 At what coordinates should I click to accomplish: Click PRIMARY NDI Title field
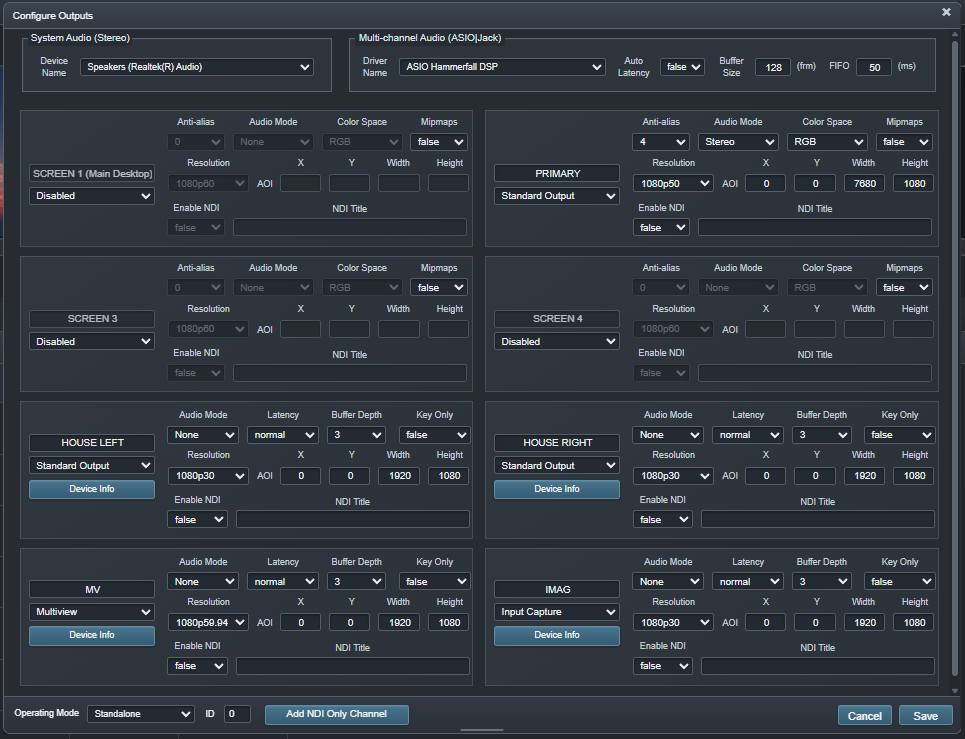click(x=815, y=228)
